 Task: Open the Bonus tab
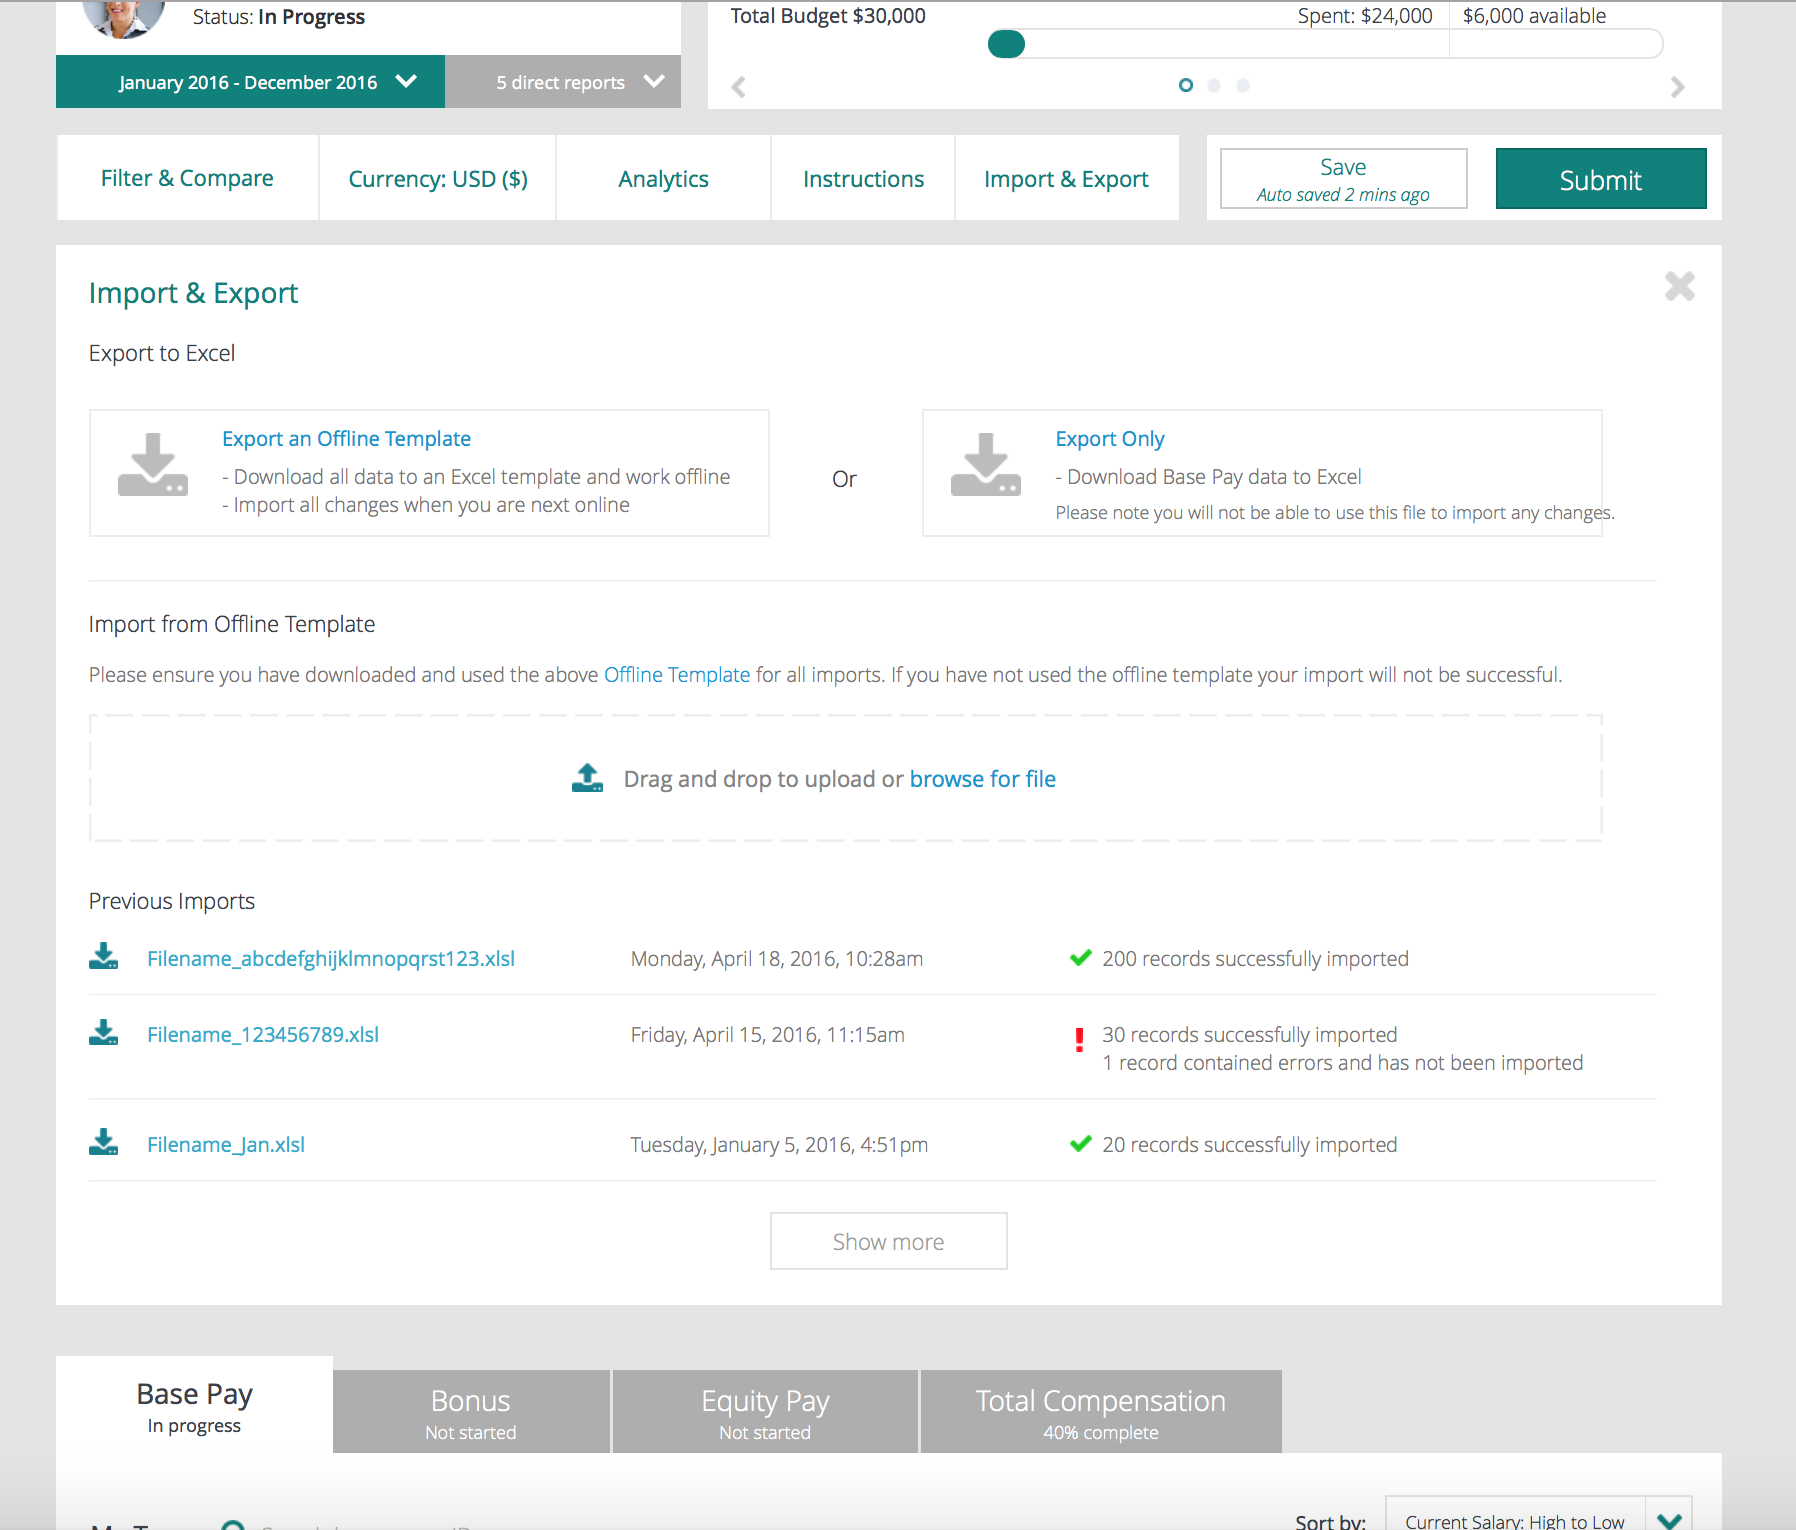(469, 1412)
